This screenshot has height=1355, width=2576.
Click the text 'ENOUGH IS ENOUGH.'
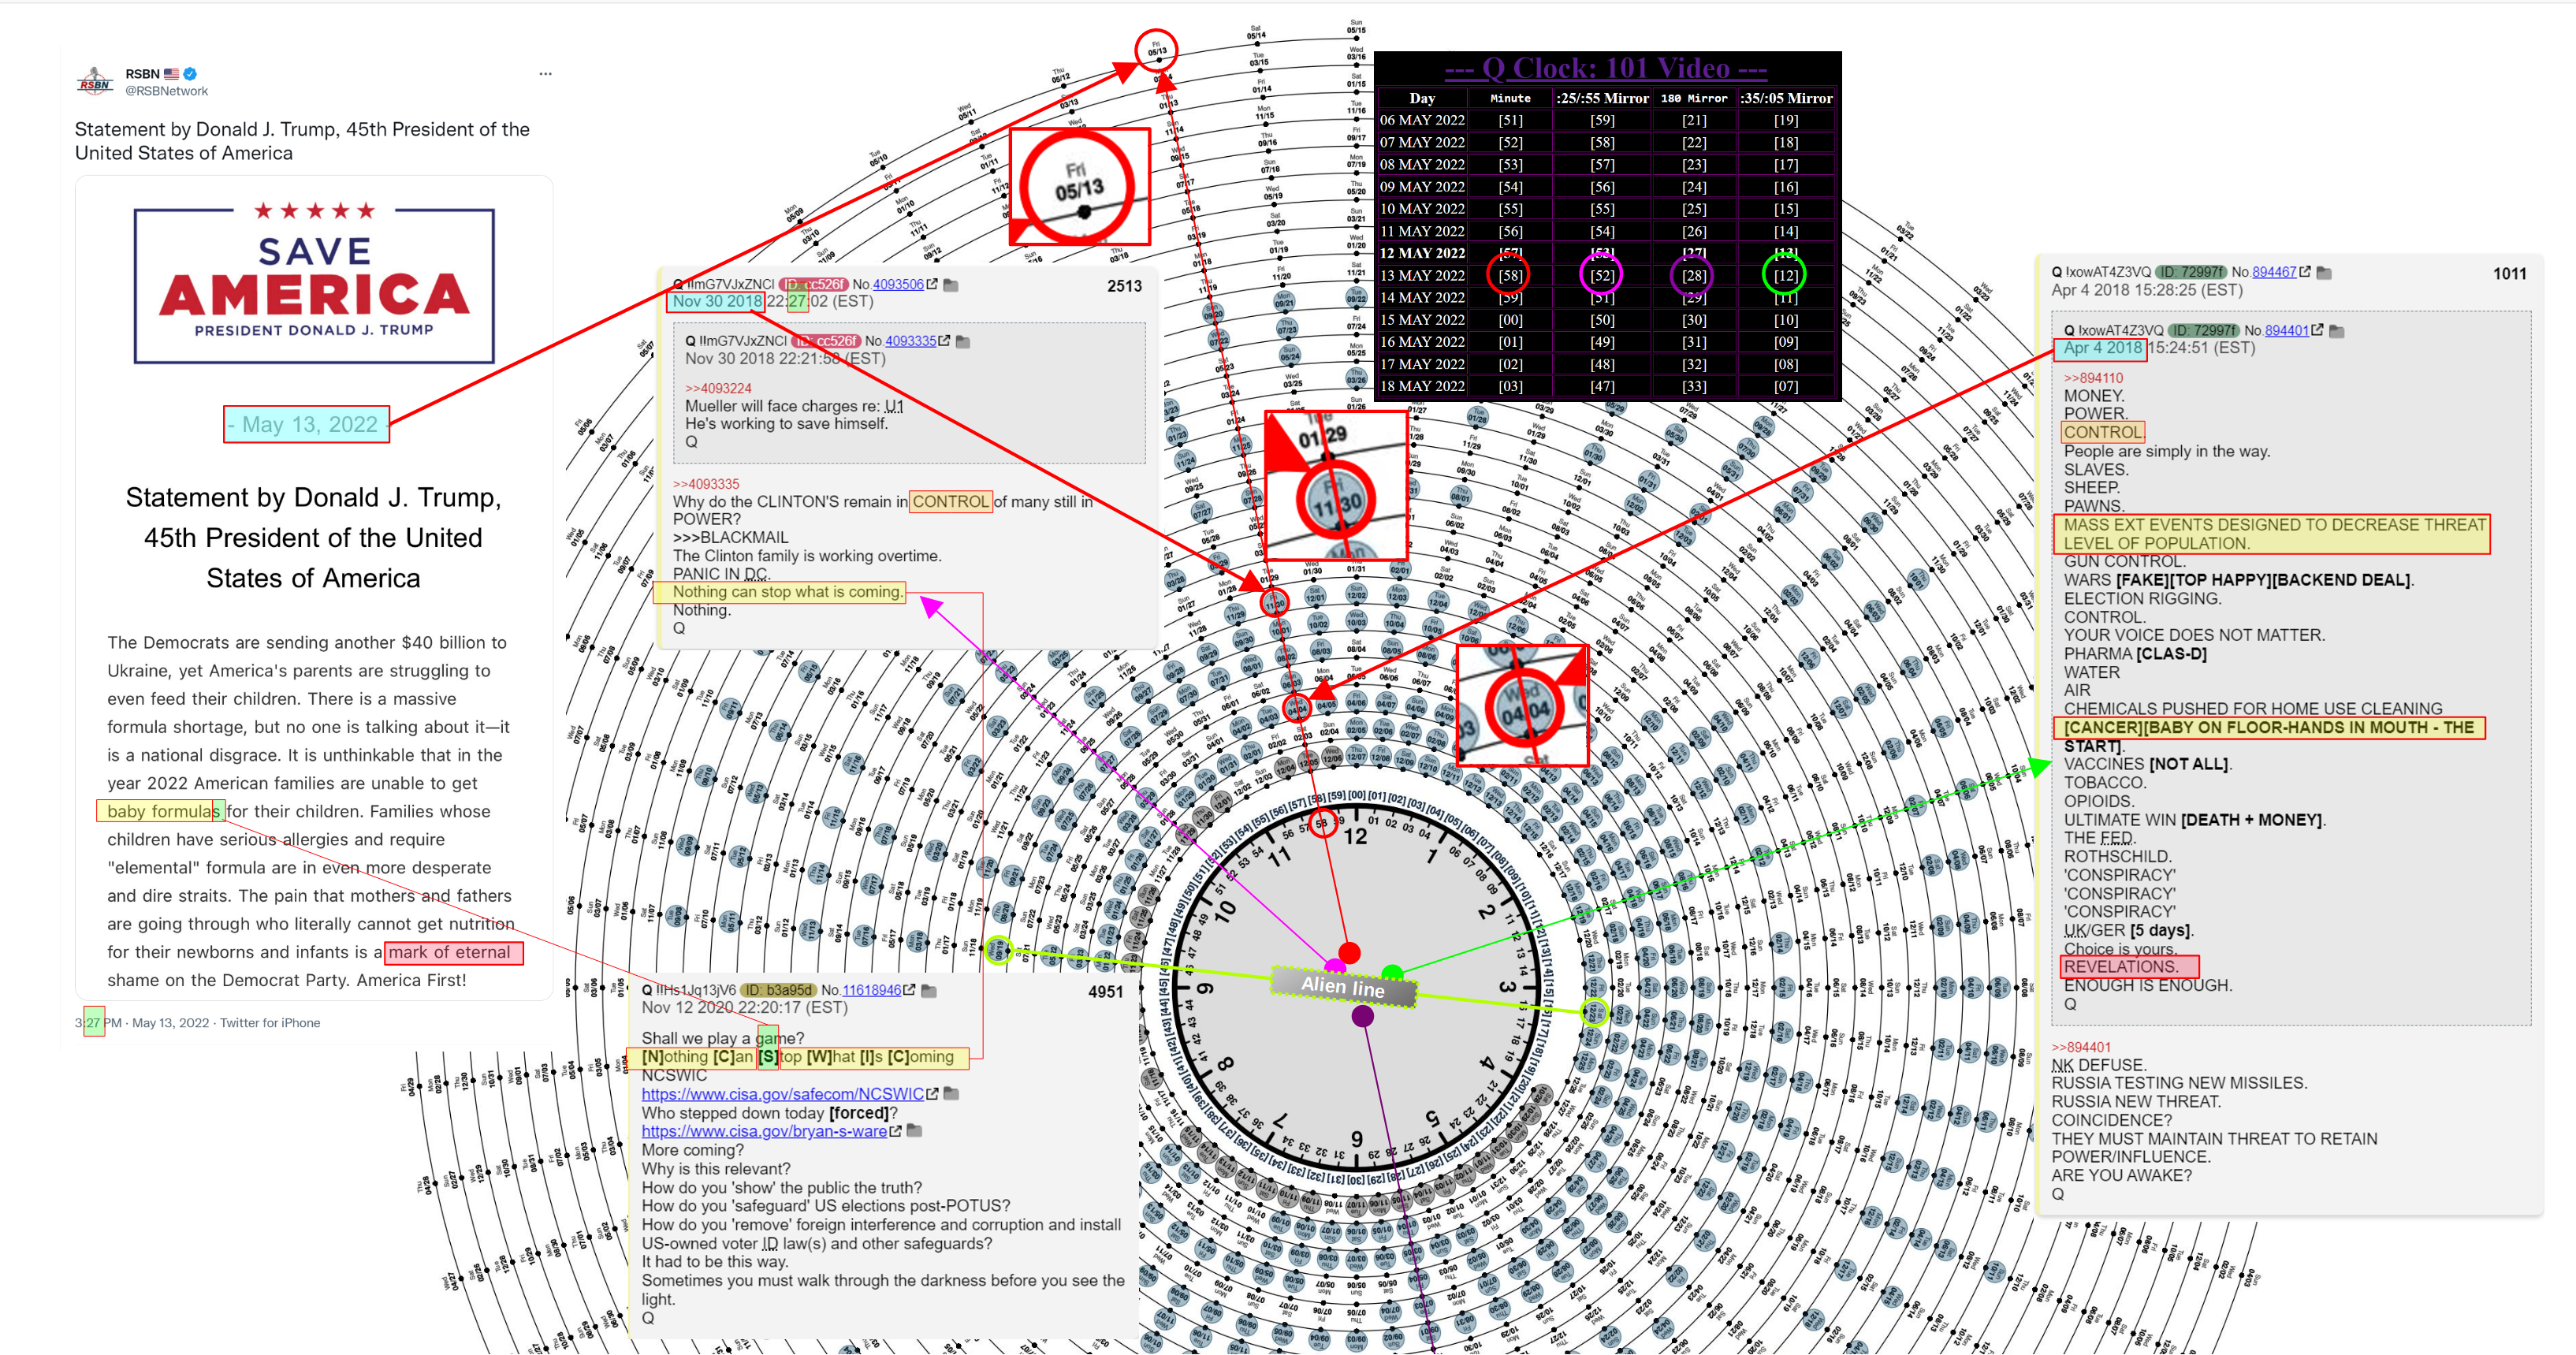[x=2147, y=985]
